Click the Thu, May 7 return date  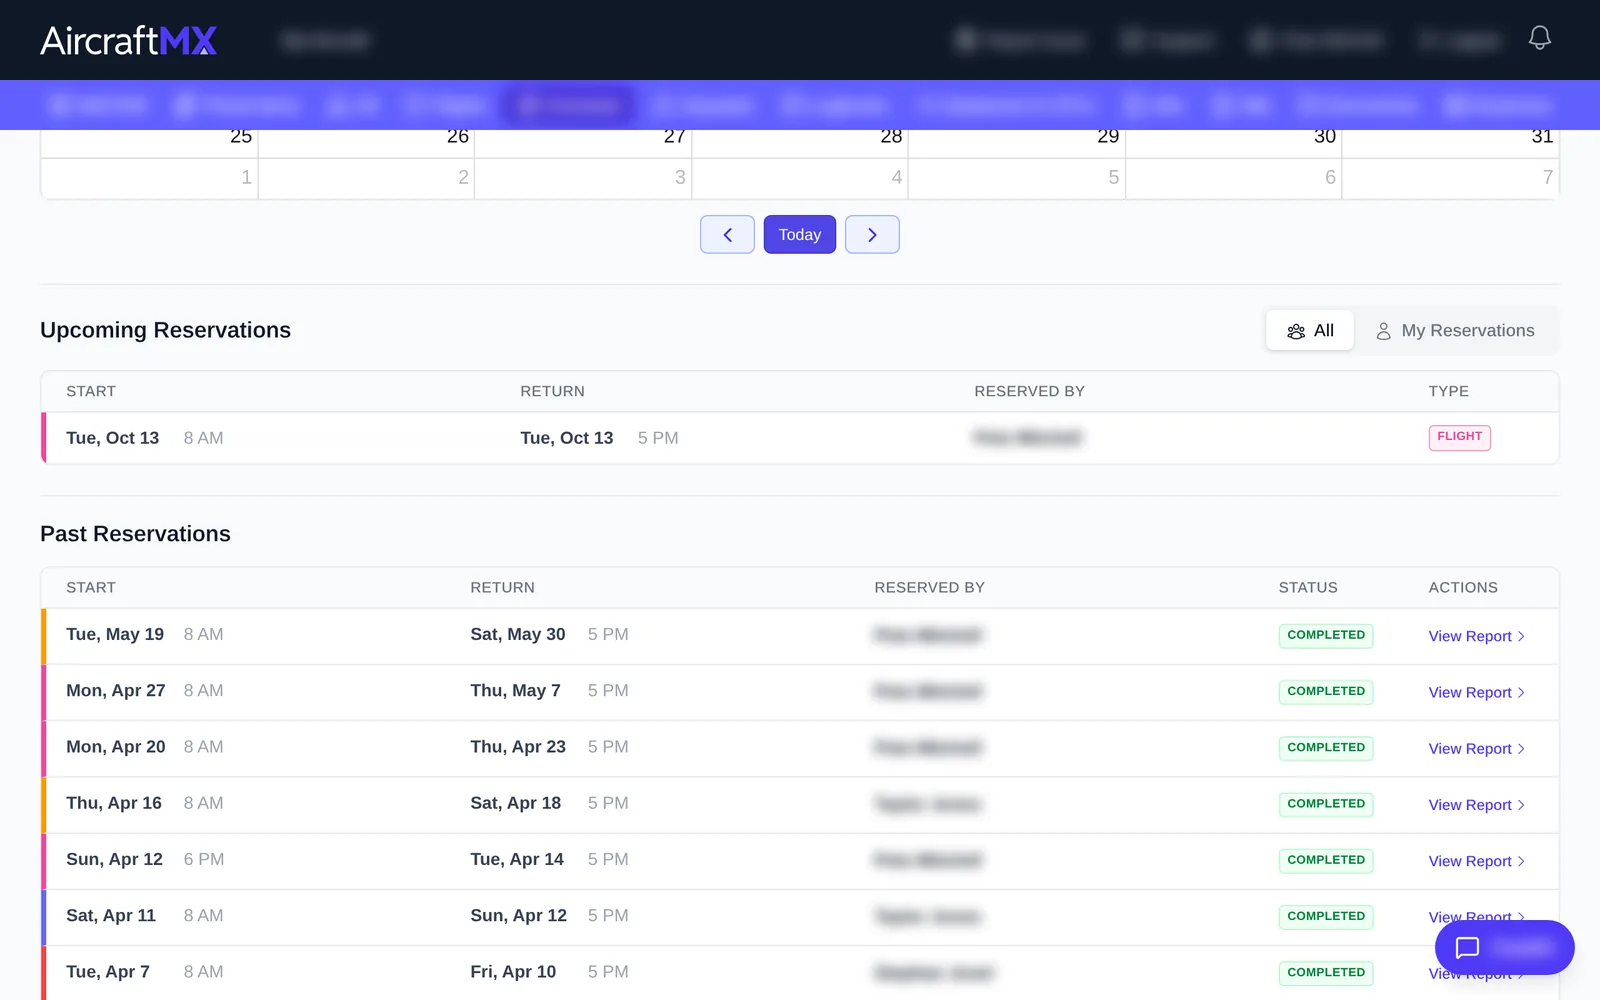(x=516, y=690)
